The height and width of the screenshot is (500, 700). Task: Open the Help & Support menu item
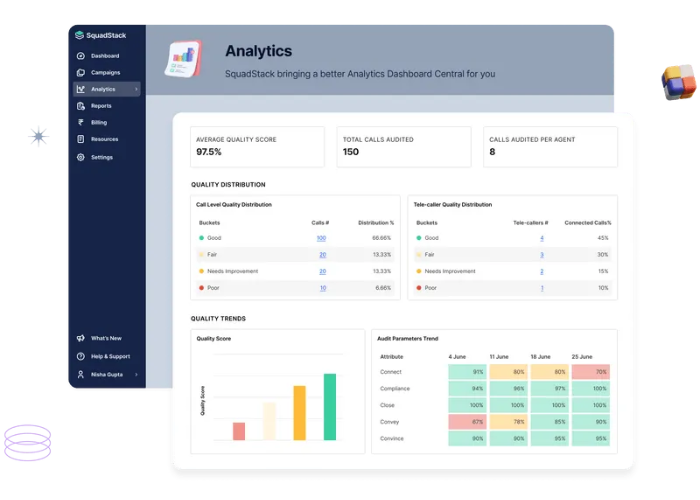coord(110,356)
